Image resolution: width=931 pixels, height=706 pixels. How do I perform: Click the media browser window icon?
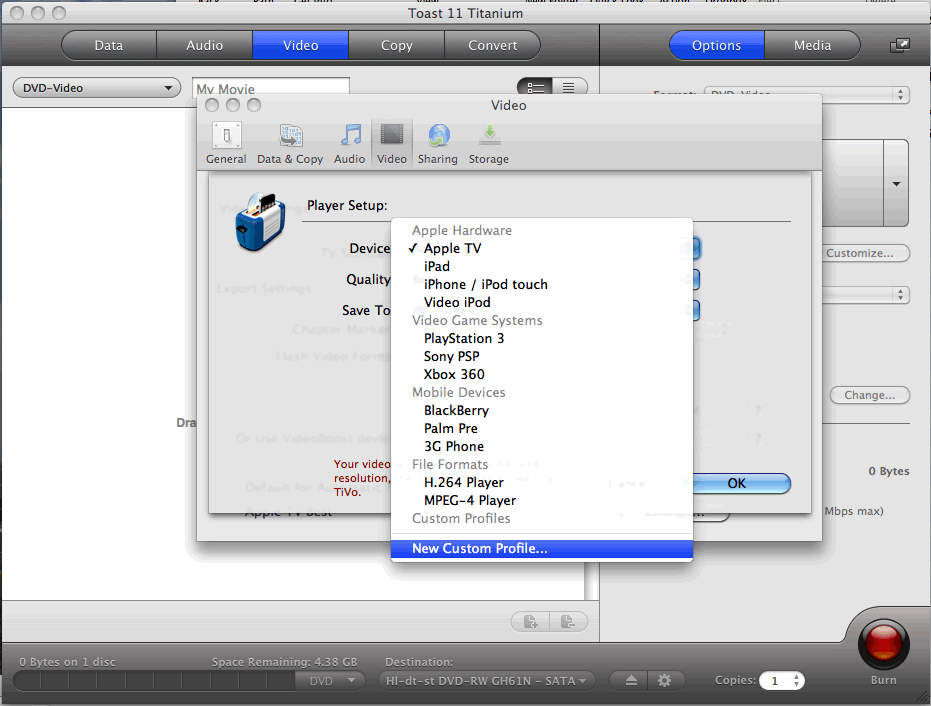[x=900, y=45]
